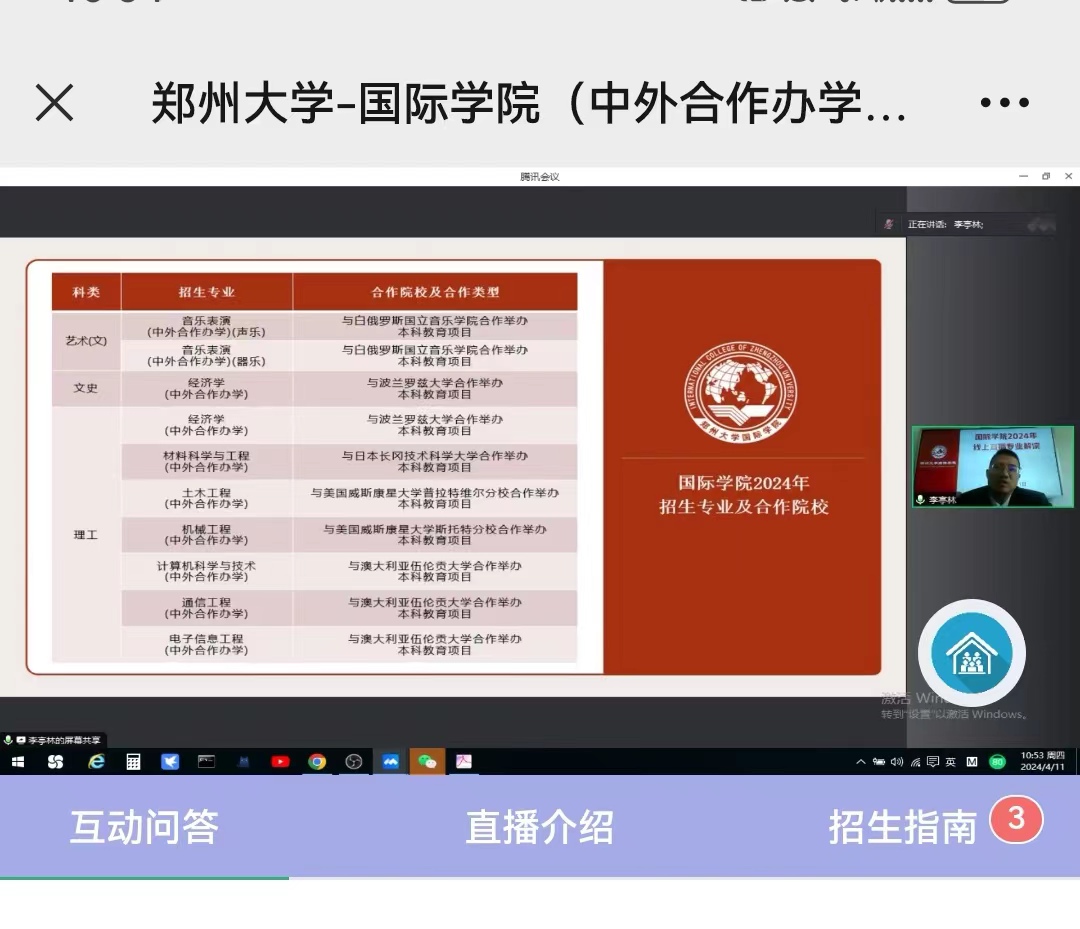Close the live page with X icon
The width and height of the screenshot is (1080, 929).
tap(54, 103)
